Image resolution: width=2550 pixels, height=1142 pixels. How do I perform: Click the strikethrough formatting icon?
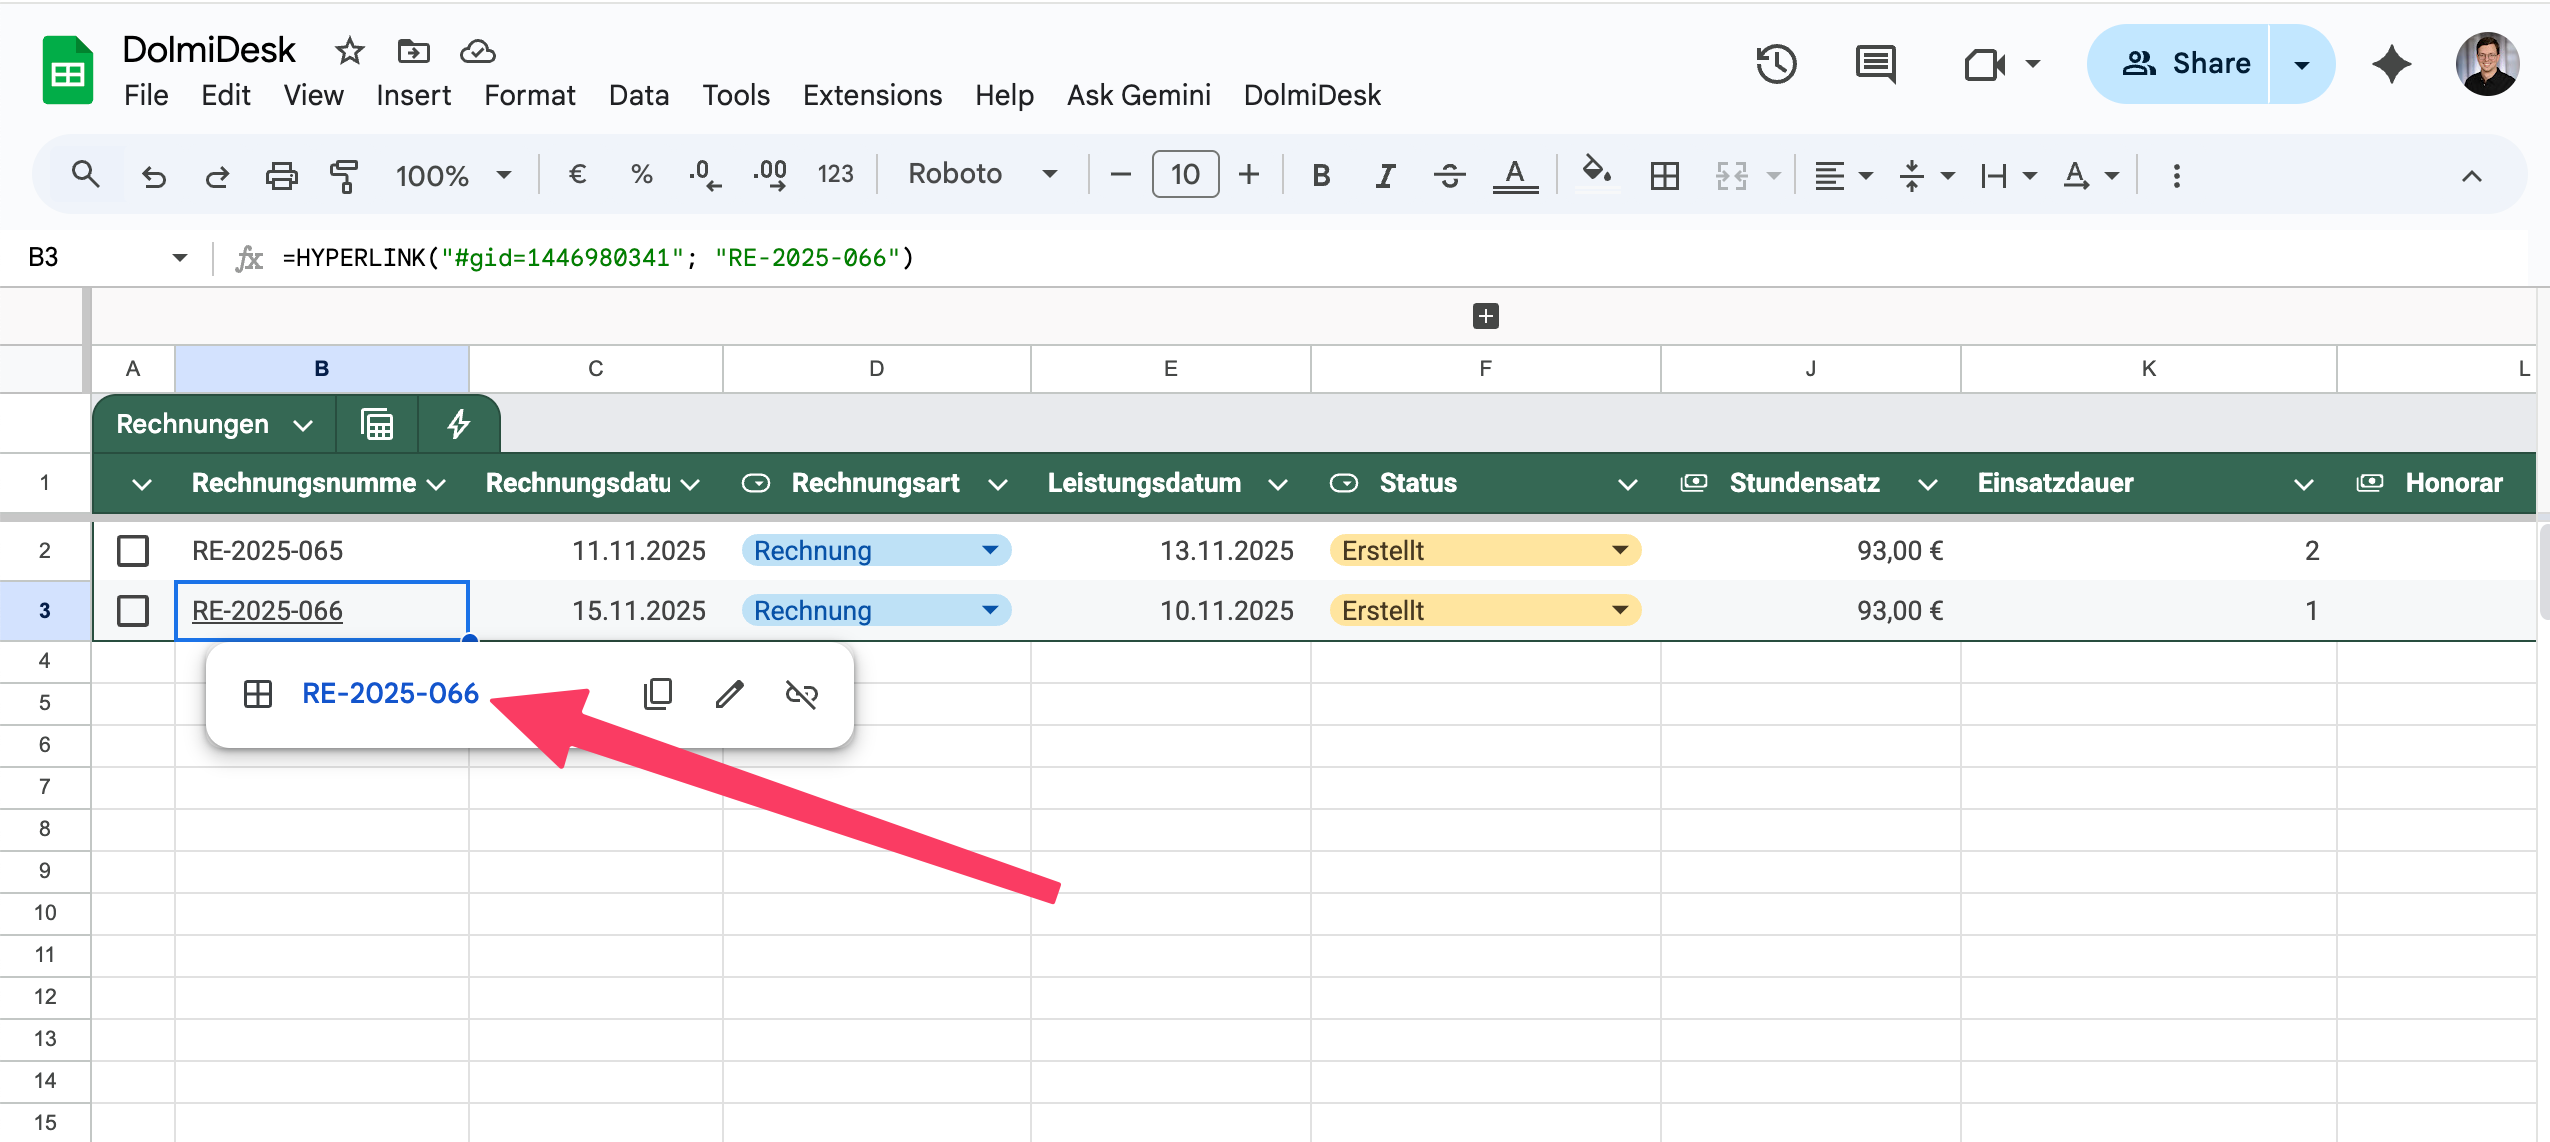(x=1449, y=176)
